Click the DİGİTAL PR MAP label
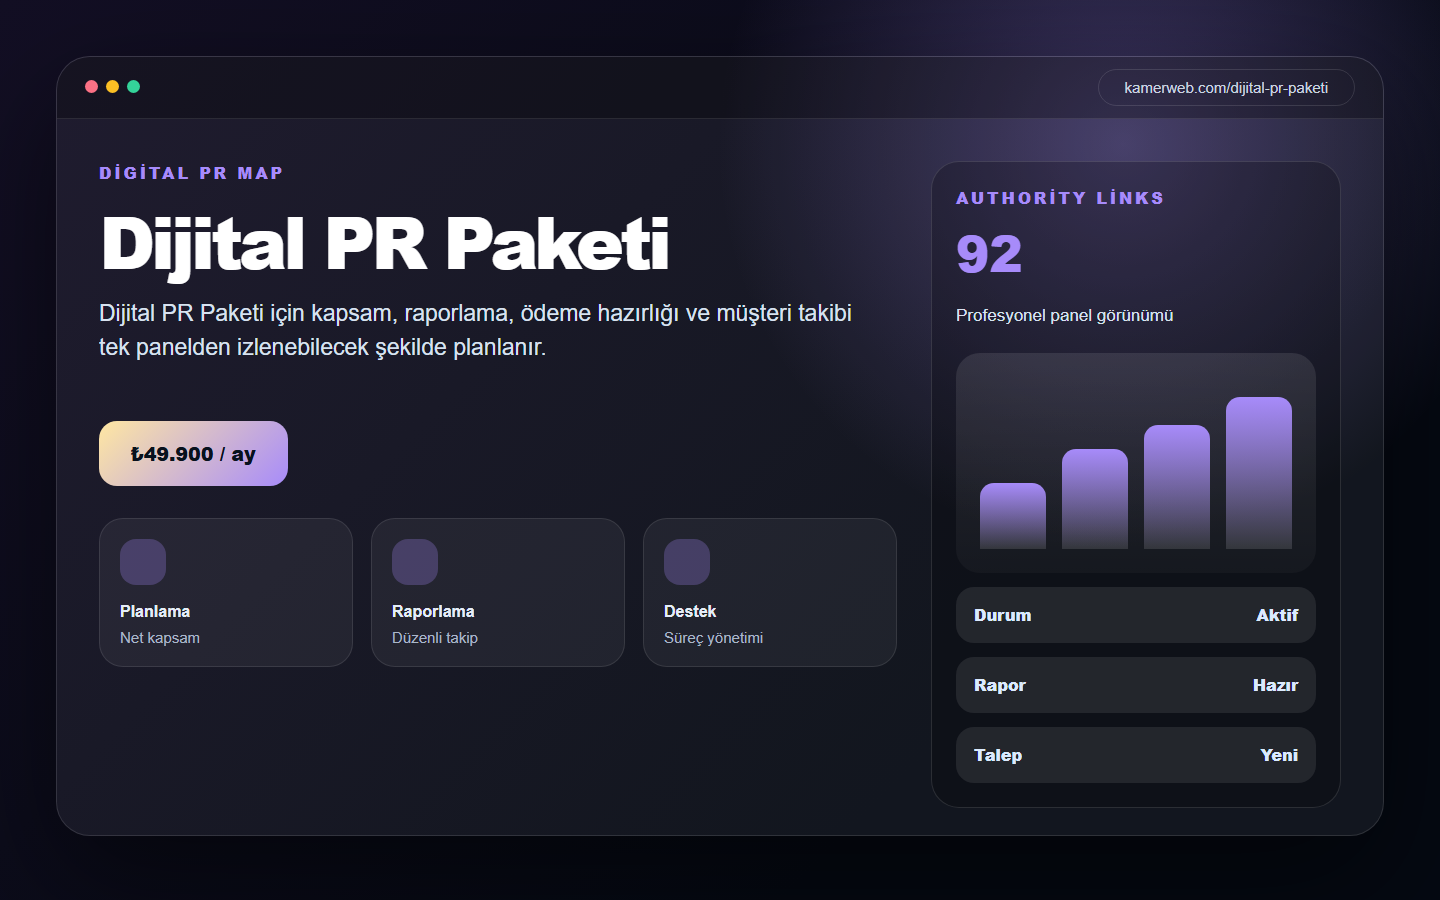 click(191, 173)
